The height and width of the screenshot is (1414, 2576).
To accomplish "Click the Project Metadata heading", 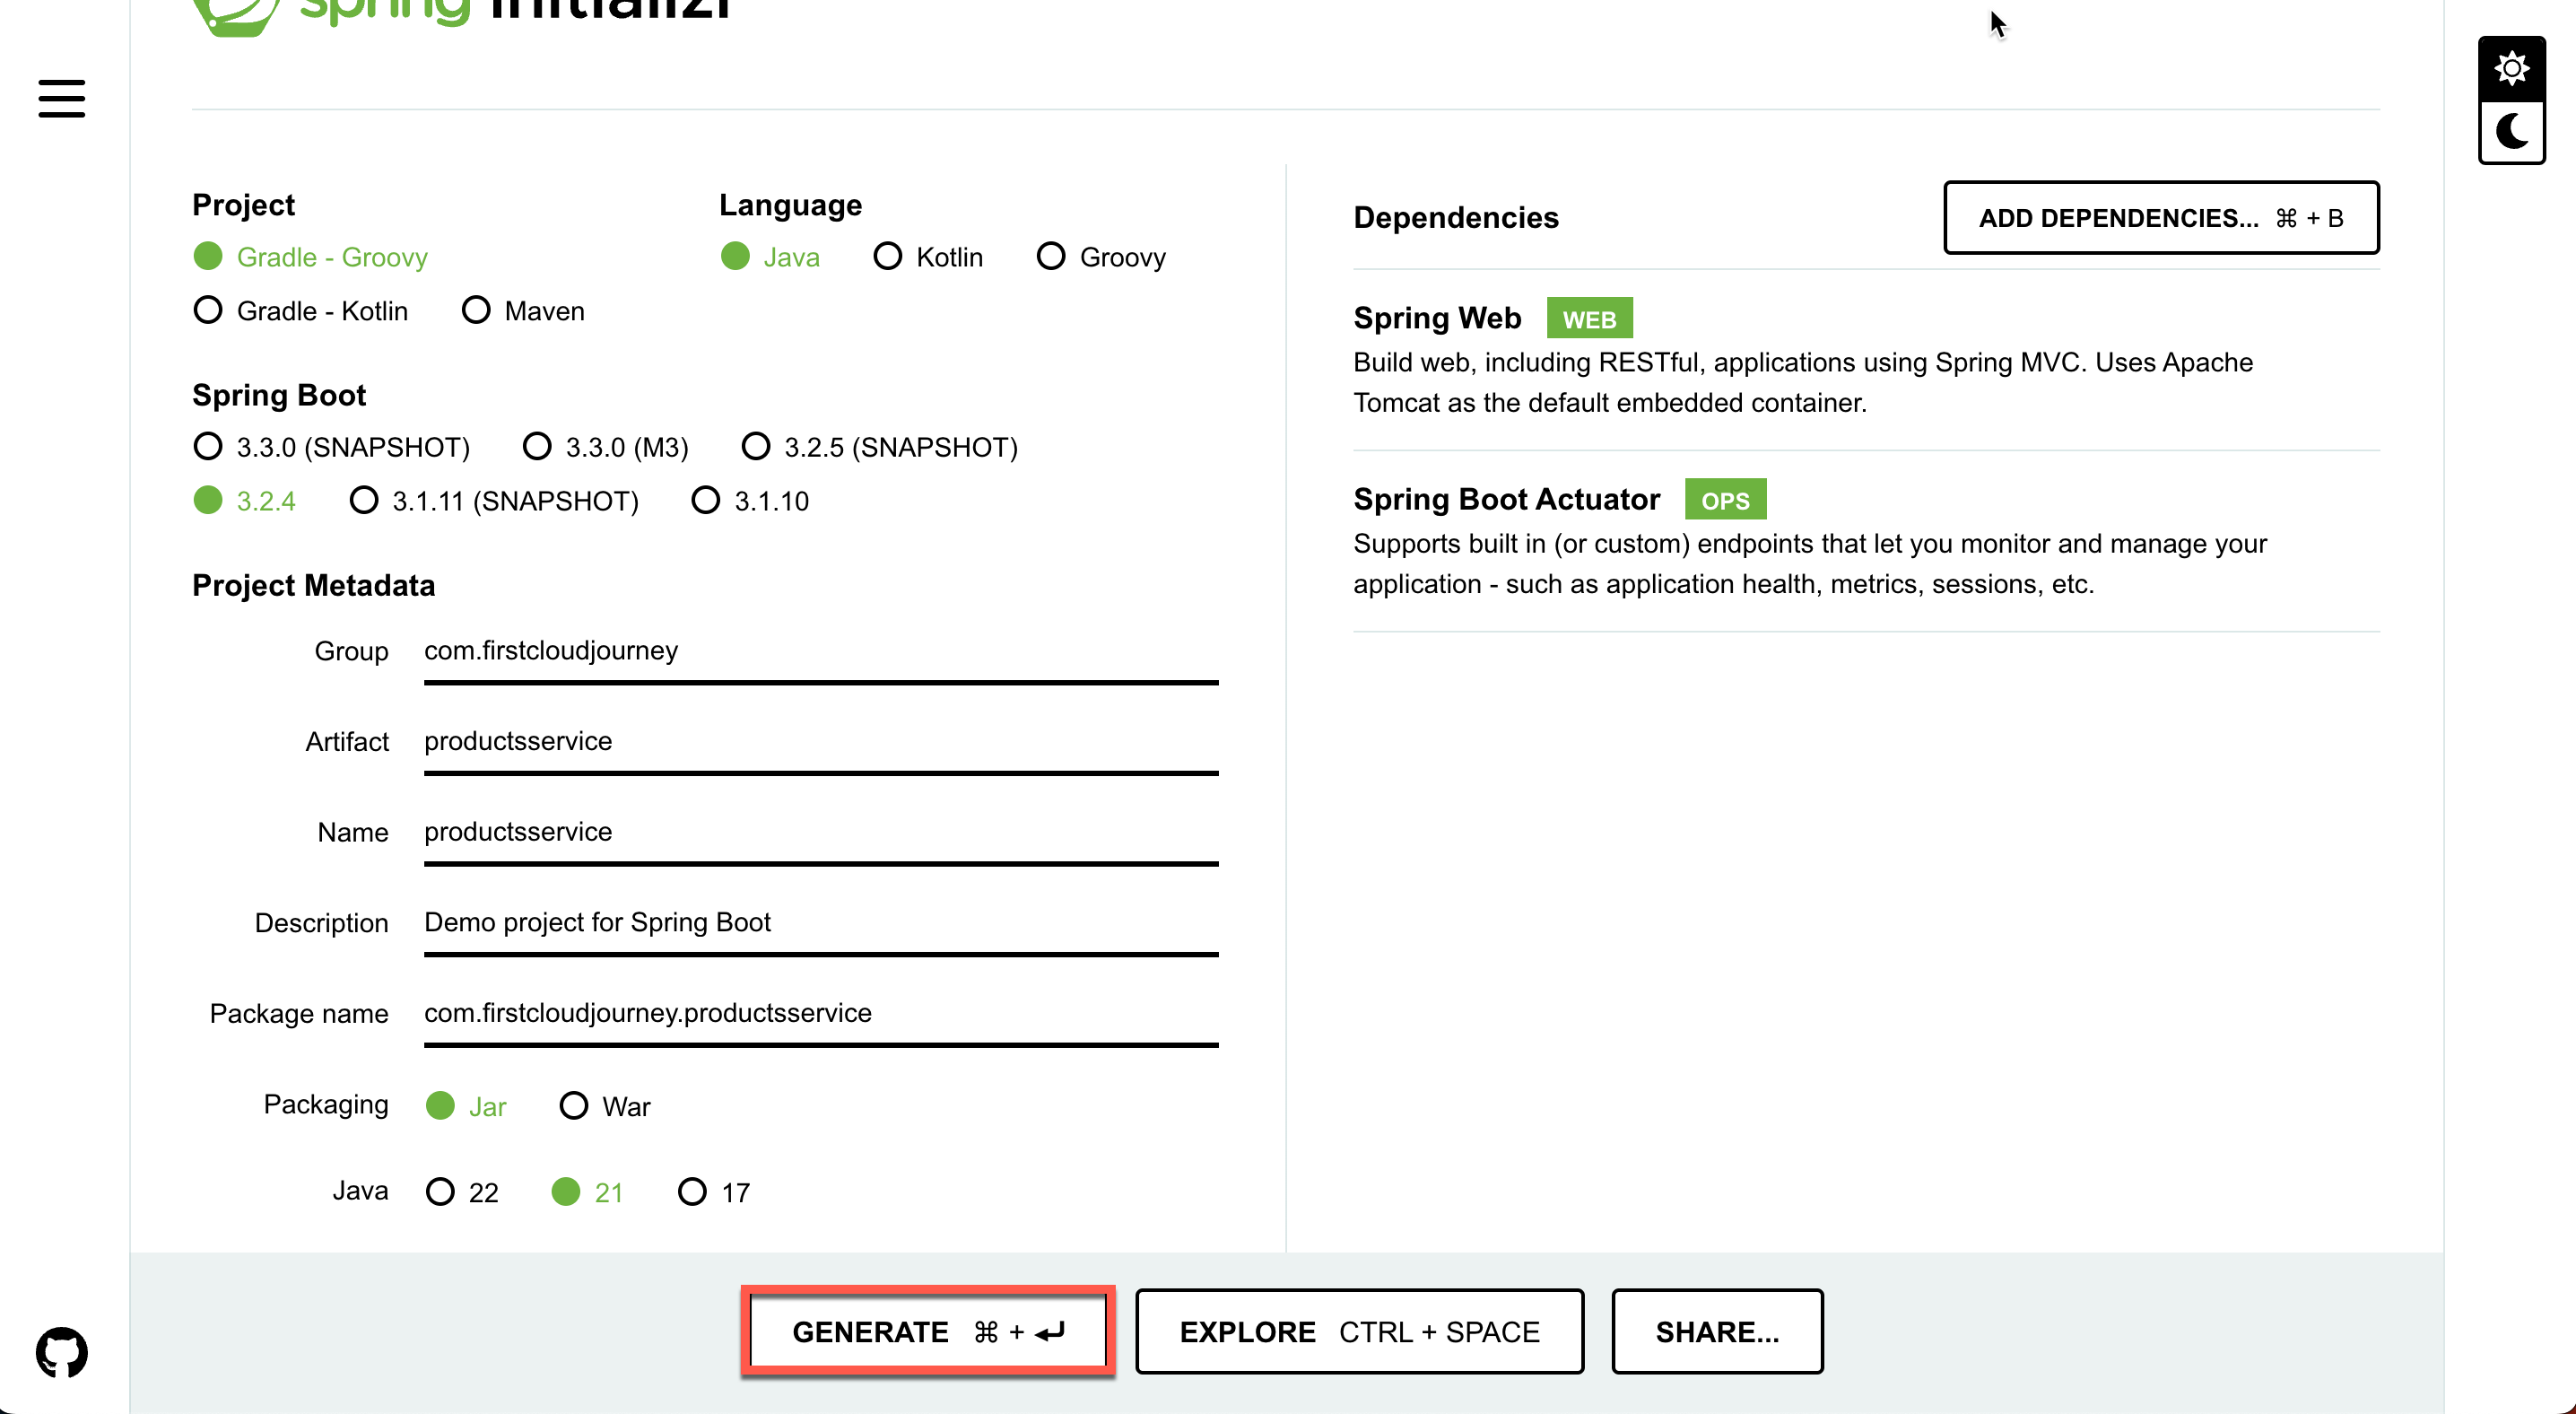I will pos(314,585).
